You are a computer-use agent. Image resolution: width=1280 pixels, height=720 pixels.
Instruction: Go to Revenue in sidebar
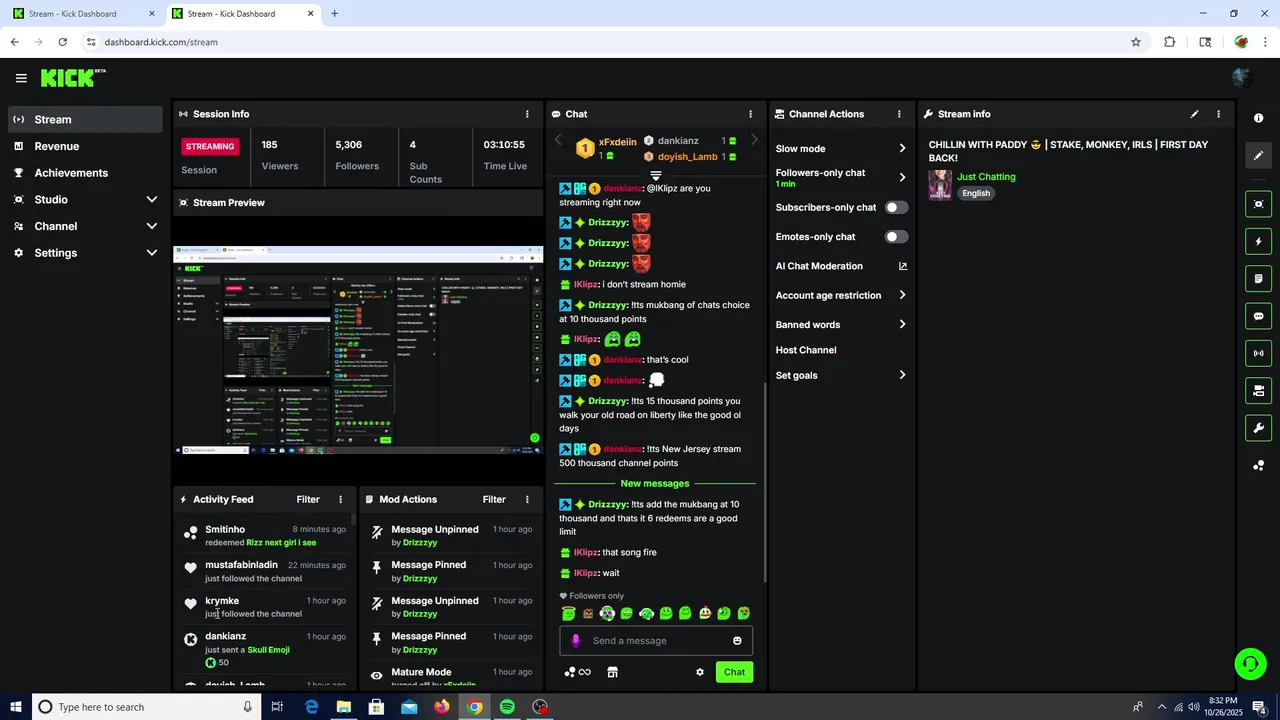pos(85,146)
